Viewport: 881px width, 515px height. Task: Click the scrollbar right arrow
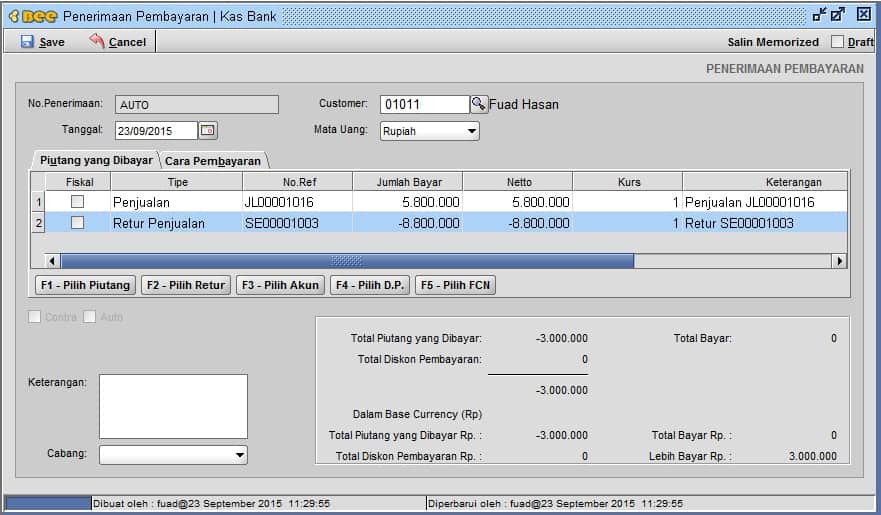[x=839, y=261]
